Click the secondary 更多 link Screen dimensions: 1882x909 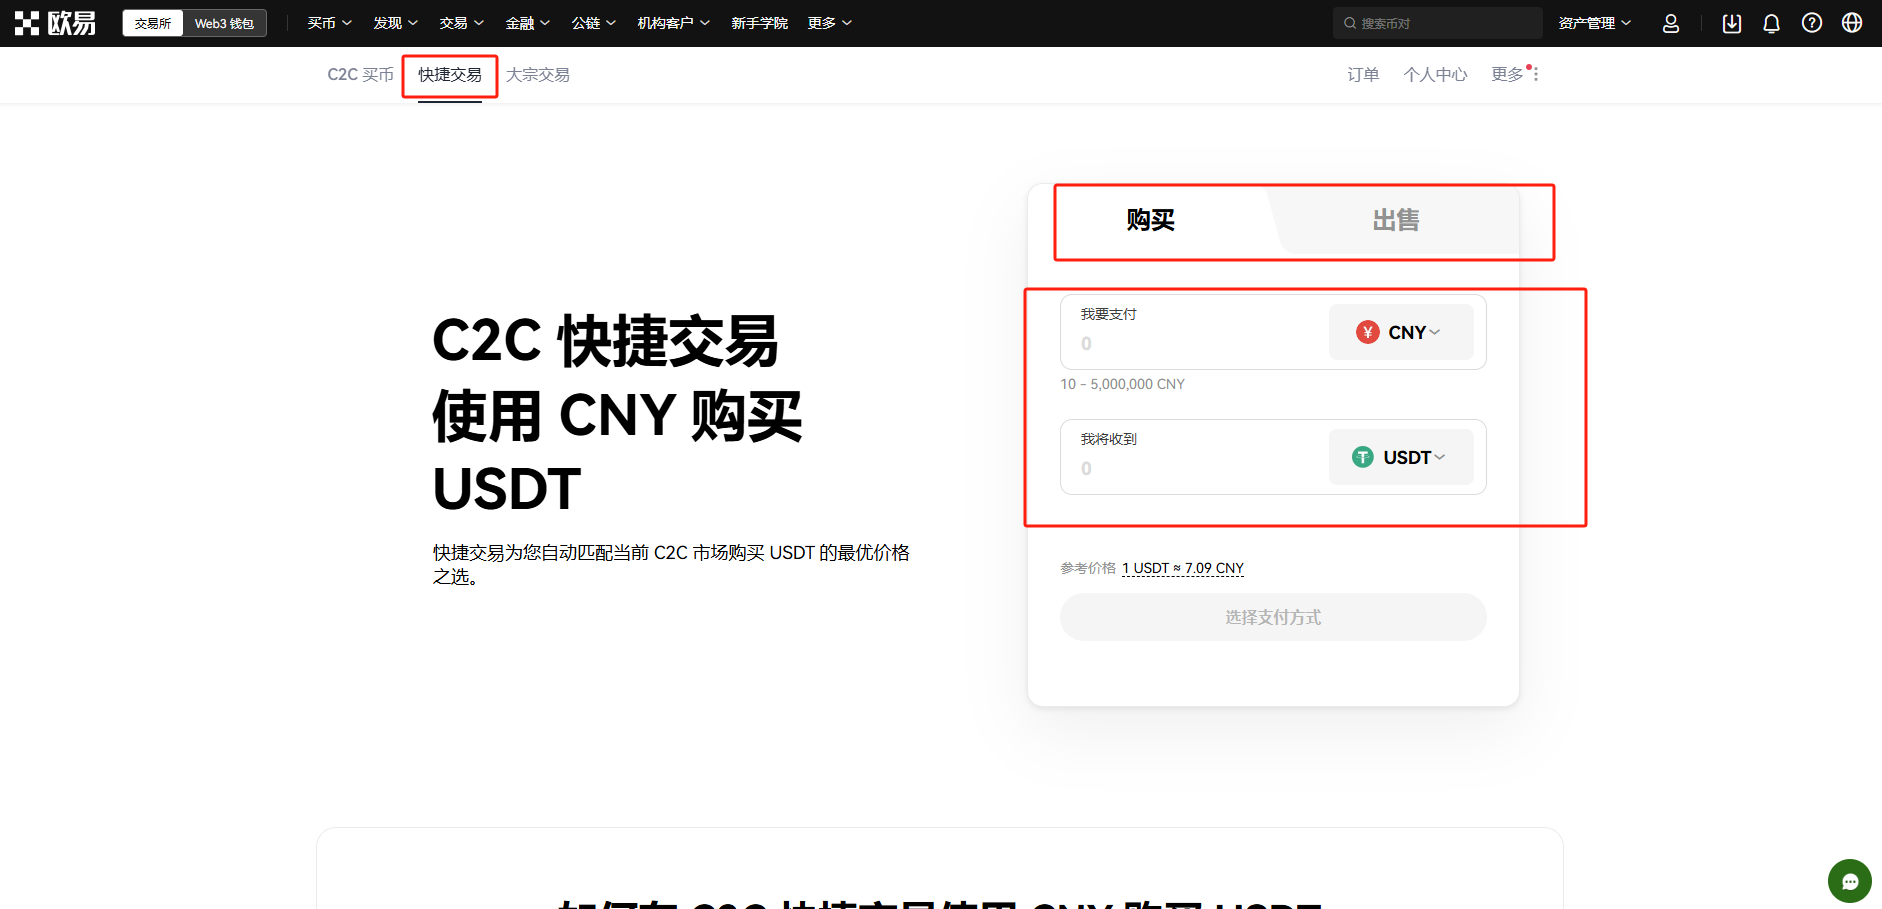[x=1507, y=75]
